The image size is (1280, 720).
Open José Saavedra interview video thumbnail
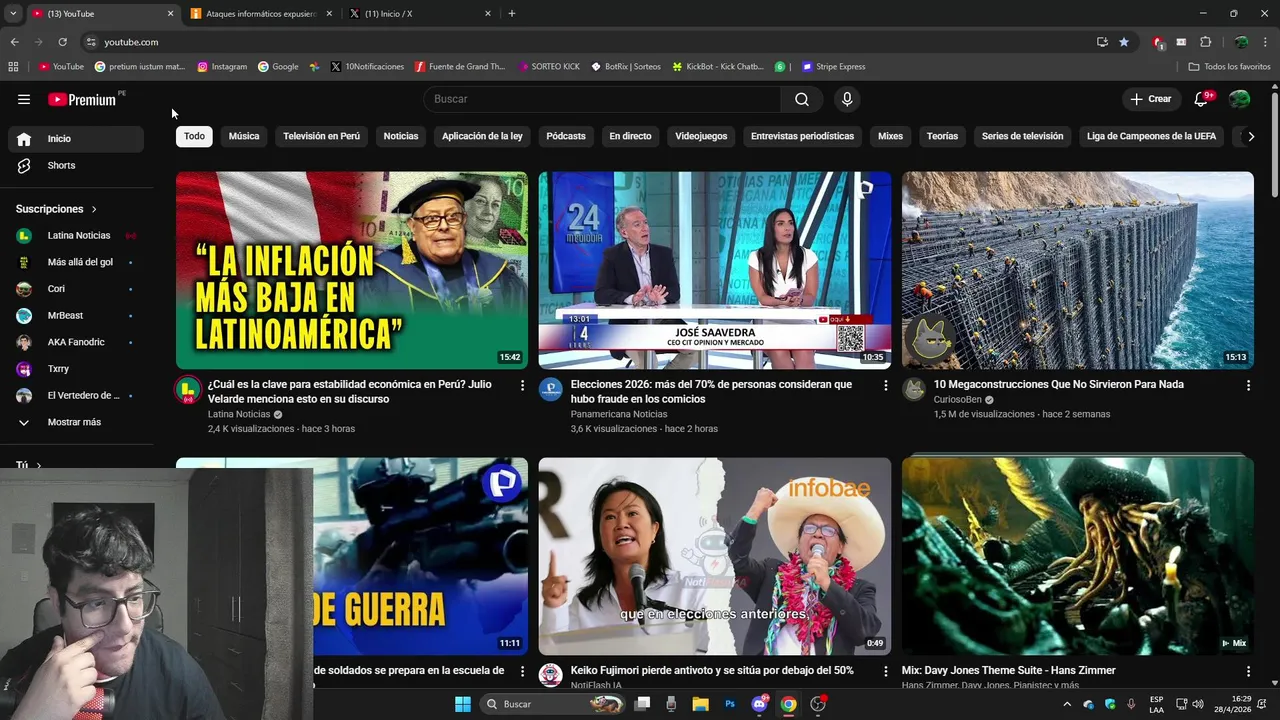715,270
